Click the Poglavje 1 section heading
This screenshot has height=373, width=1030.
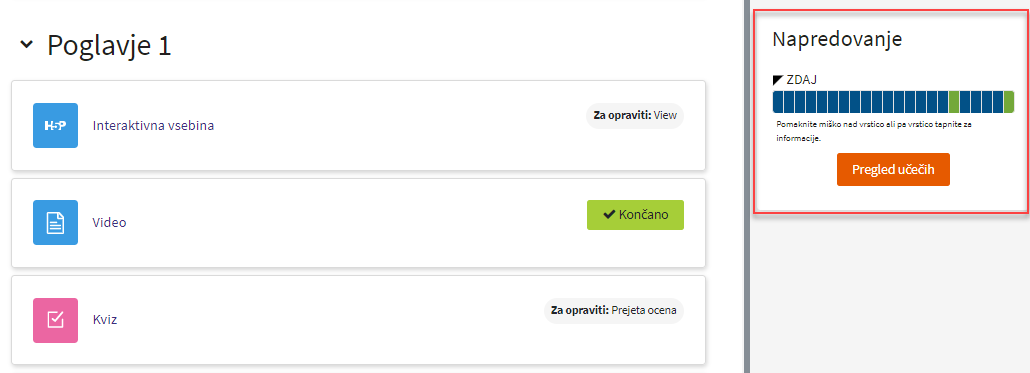pyautogui.click(x=109, y=46)
